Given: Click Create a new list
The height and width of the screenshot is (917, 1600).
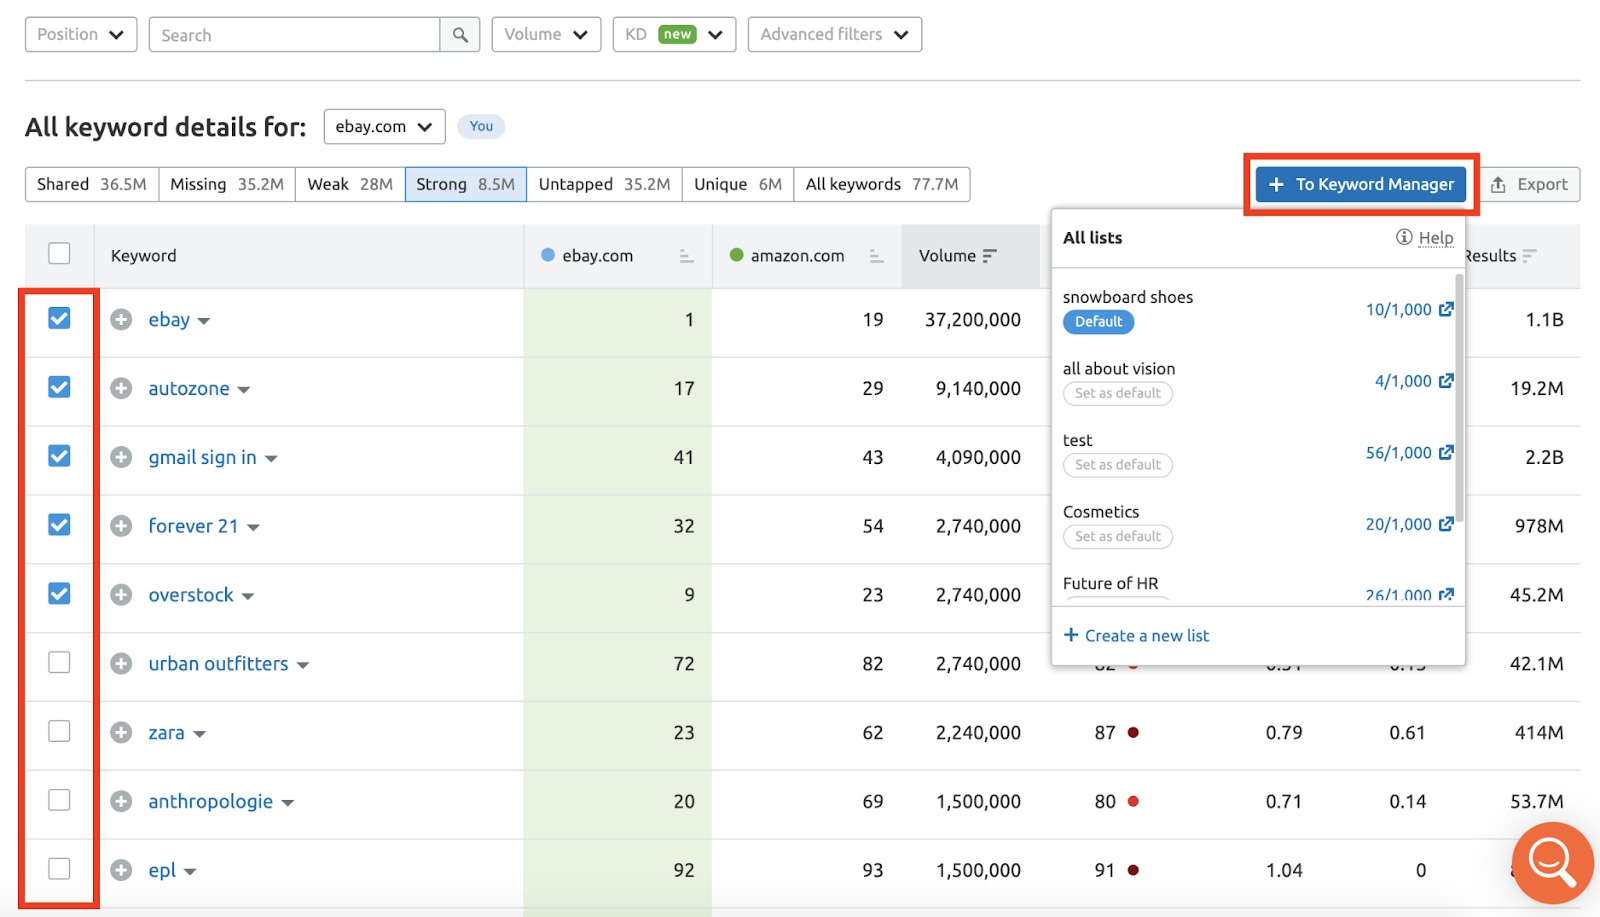Looking at the screenshot, I should pos(1137,636).
